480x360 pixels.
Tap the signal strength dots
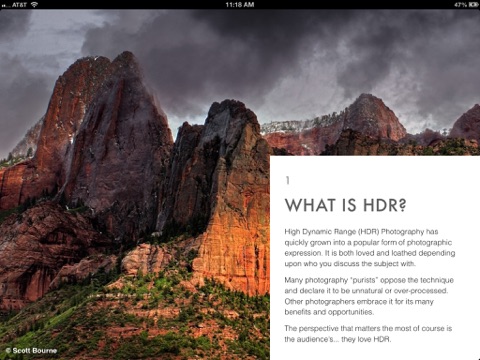pyautogui.click(x=6, y=5)
